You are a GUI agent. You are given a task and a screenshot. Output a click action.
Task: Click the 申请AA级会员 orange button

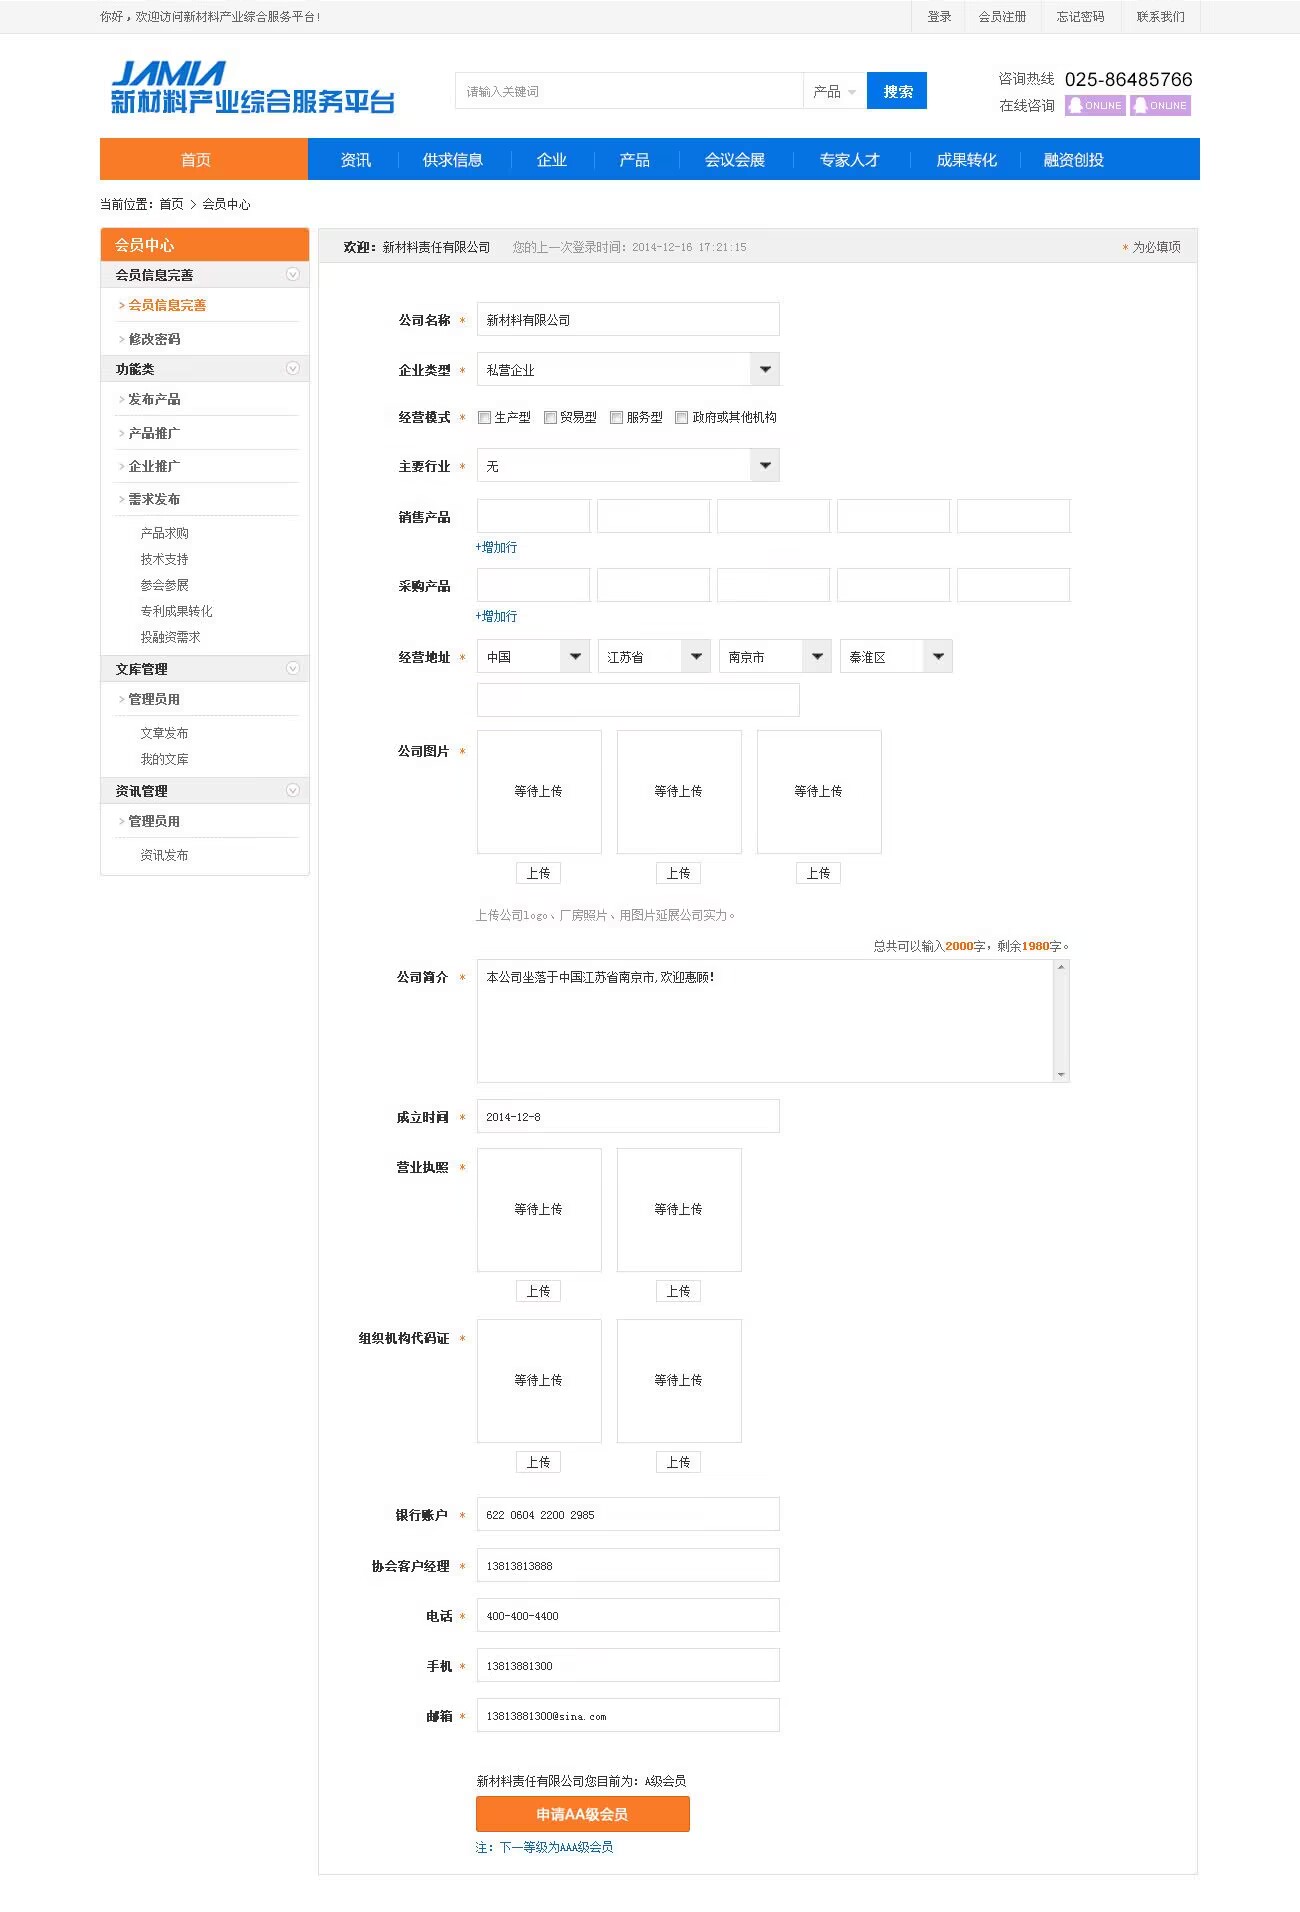click(x=583, y=1814)
